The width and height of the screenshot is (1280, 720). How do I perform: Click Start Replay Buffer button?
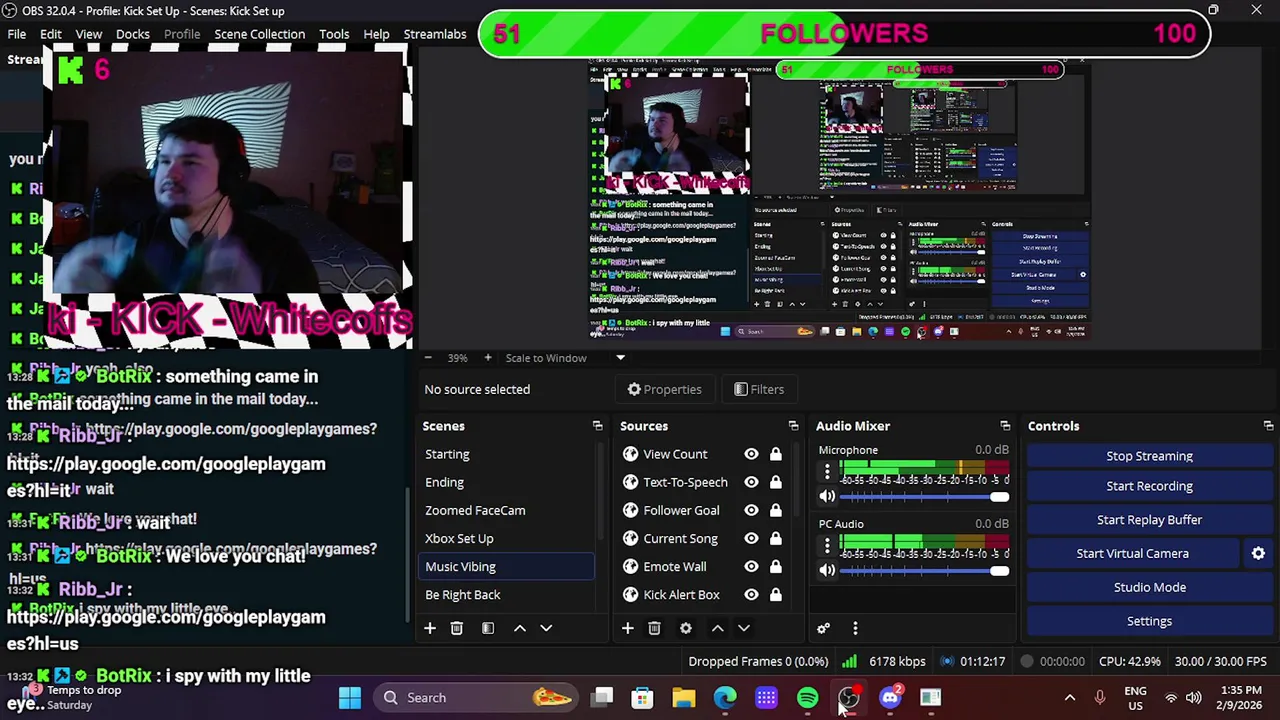[1150, 520]
